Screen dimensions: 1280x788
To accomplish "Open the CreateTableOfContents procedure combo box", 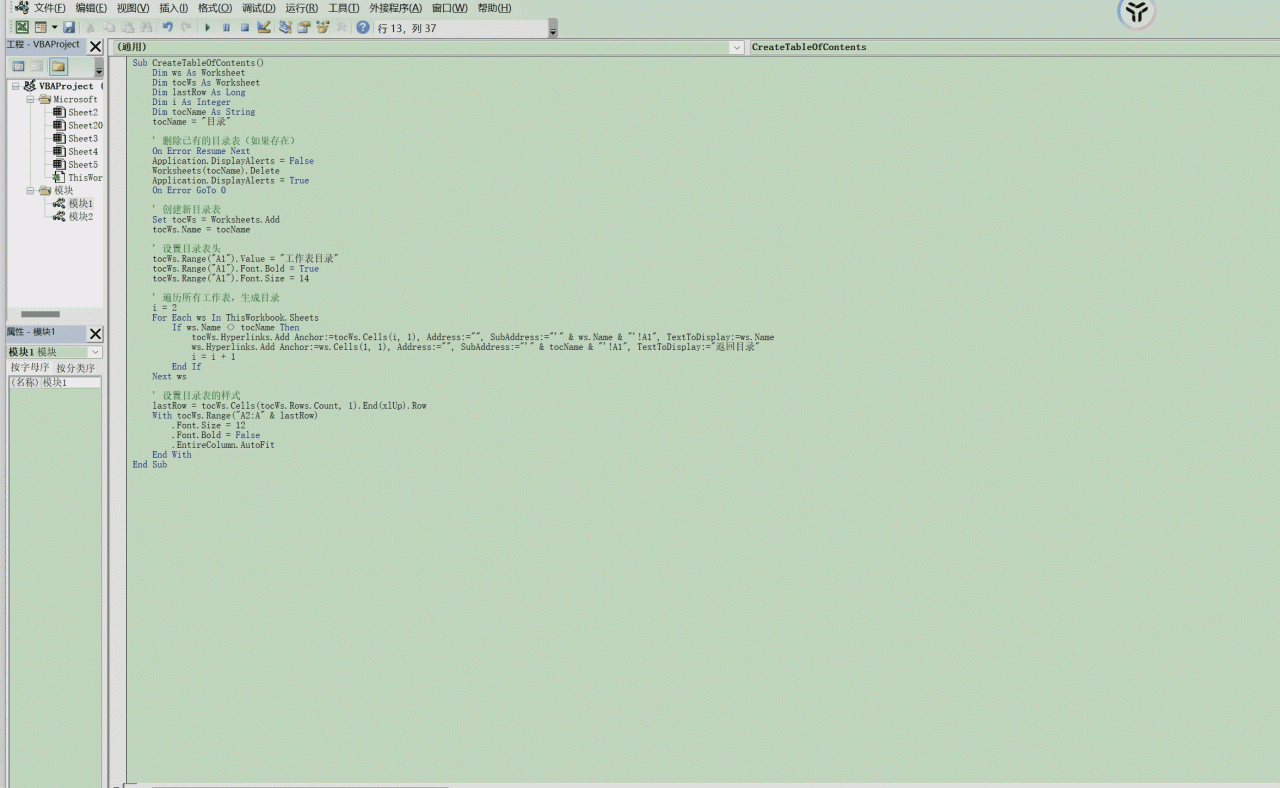I will 1013,47.
